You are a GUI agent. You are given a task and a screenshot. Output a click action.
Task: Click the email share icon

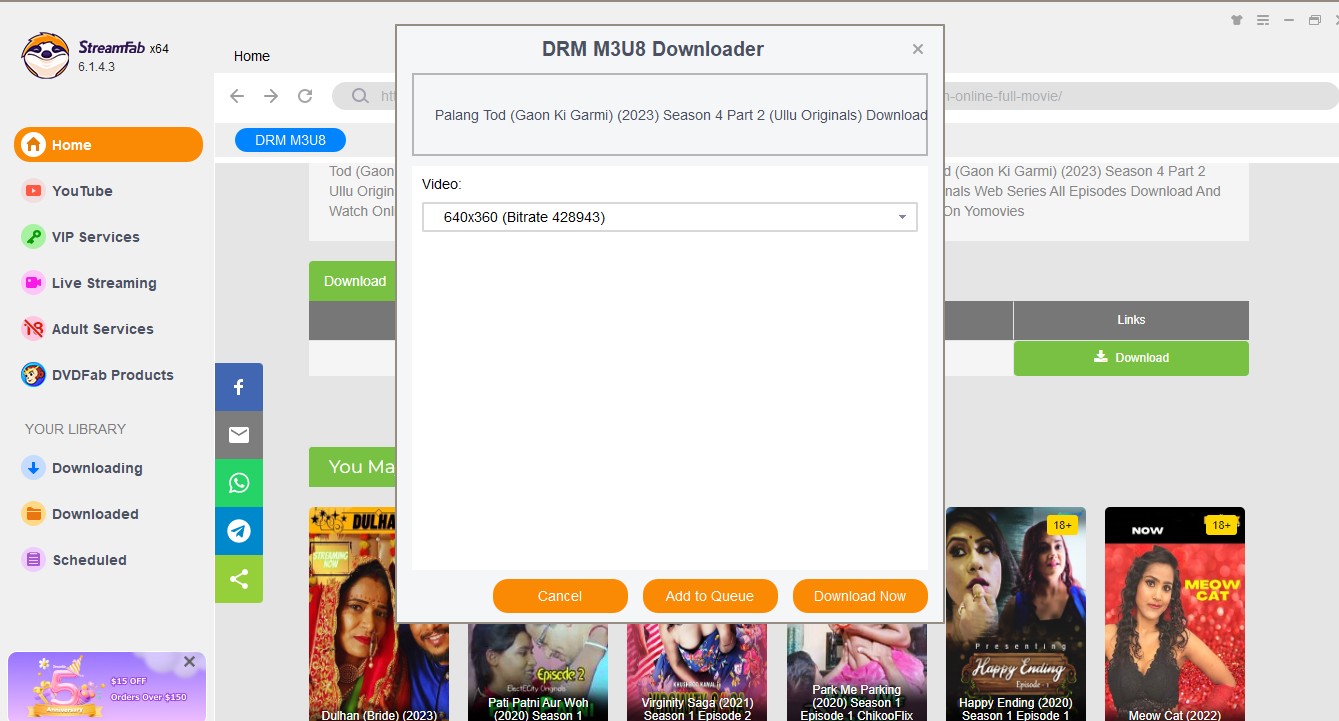[239, 435]
